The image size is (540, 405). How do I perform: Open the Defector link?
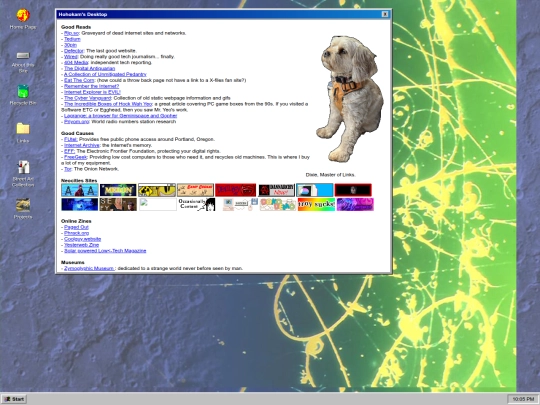74,51
